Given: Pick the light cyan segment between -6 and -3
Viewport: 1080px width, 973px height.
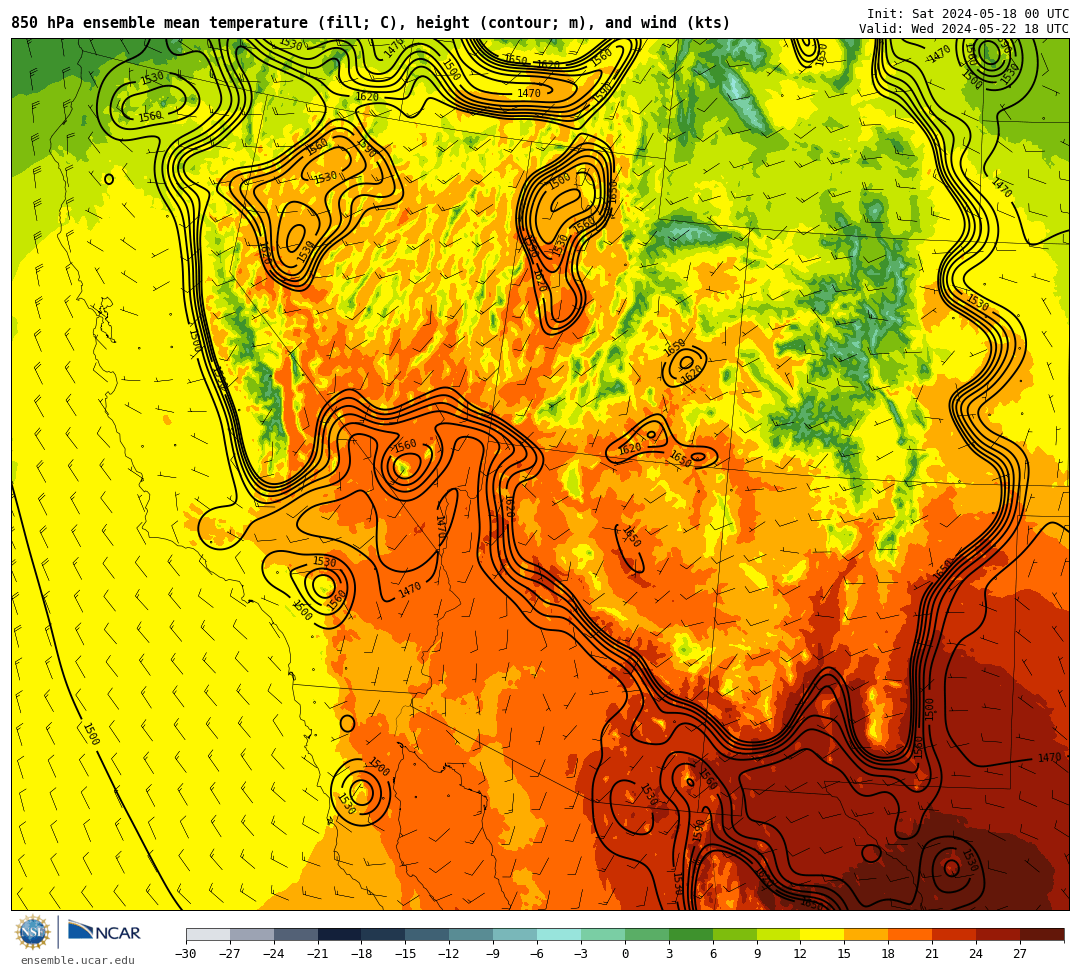Looking at the screenshot, I should coord(559,934).
